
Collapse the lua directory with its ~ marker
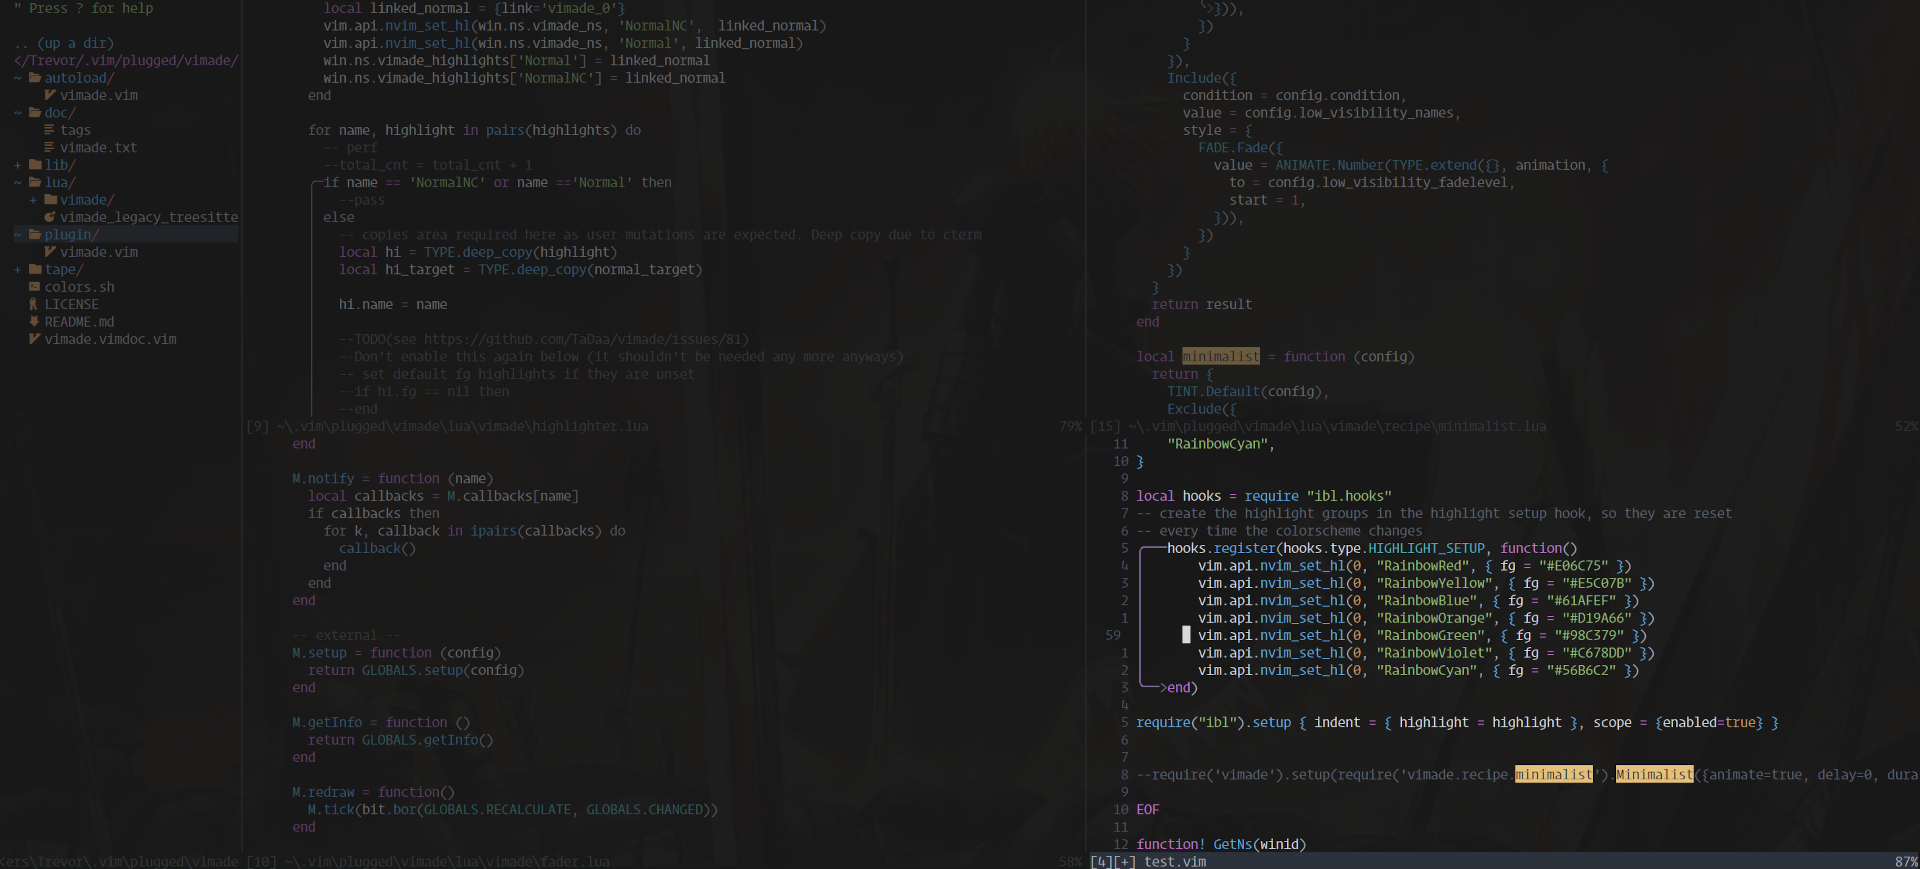click(x=18, y=182)
